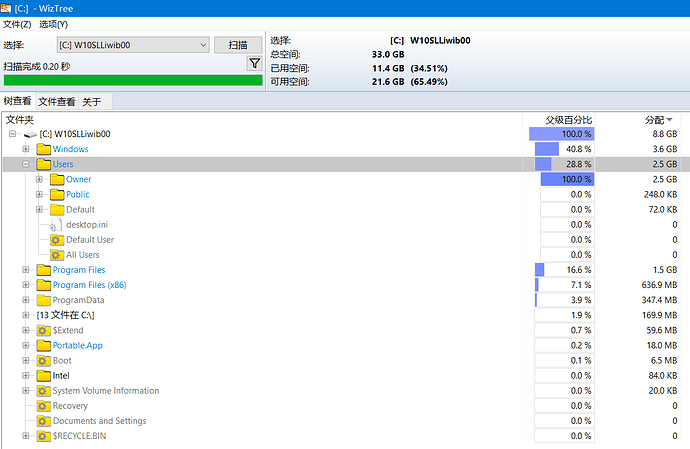Expand the ProgramData folder node
This screenshot has width=690, height=449.
click(x=26, y=300)
